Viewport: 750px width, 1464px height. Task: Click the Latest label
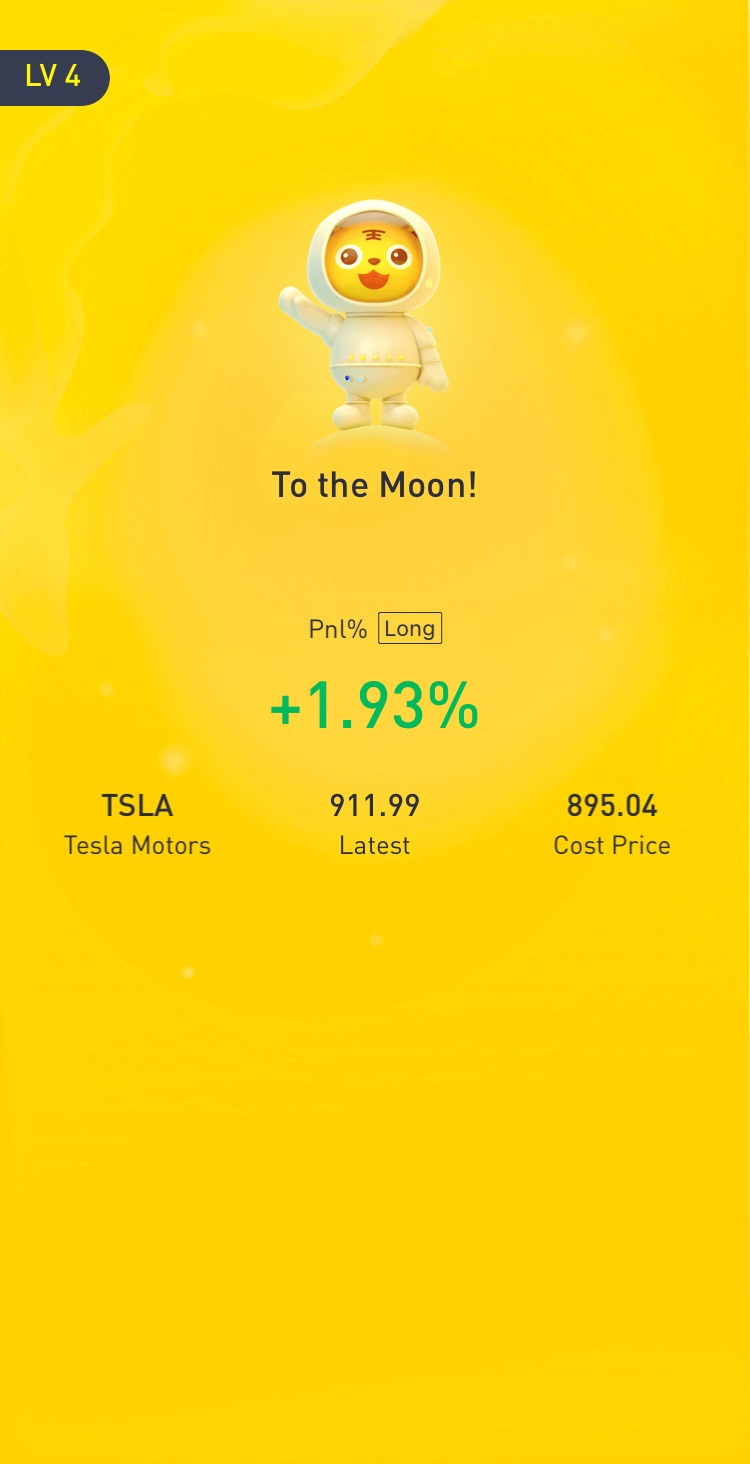coord(375,845)
